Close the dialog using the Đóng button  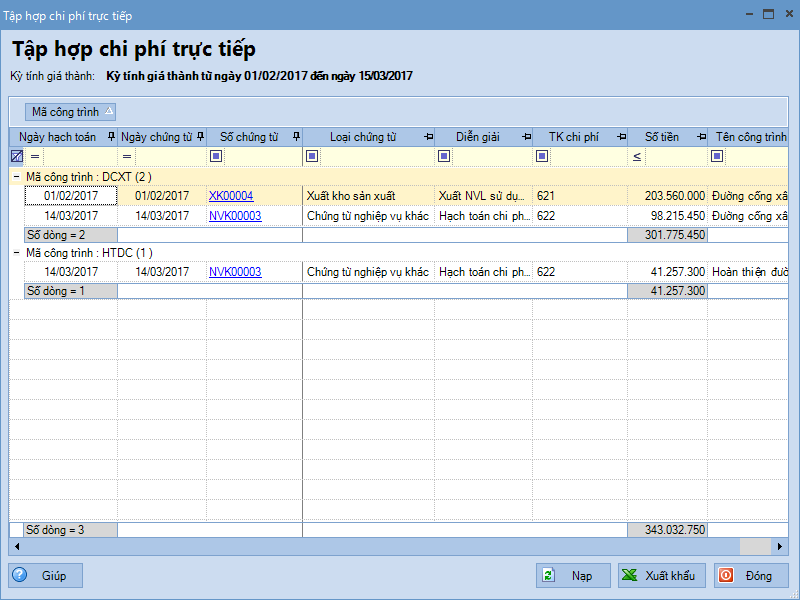click(751, 575)
